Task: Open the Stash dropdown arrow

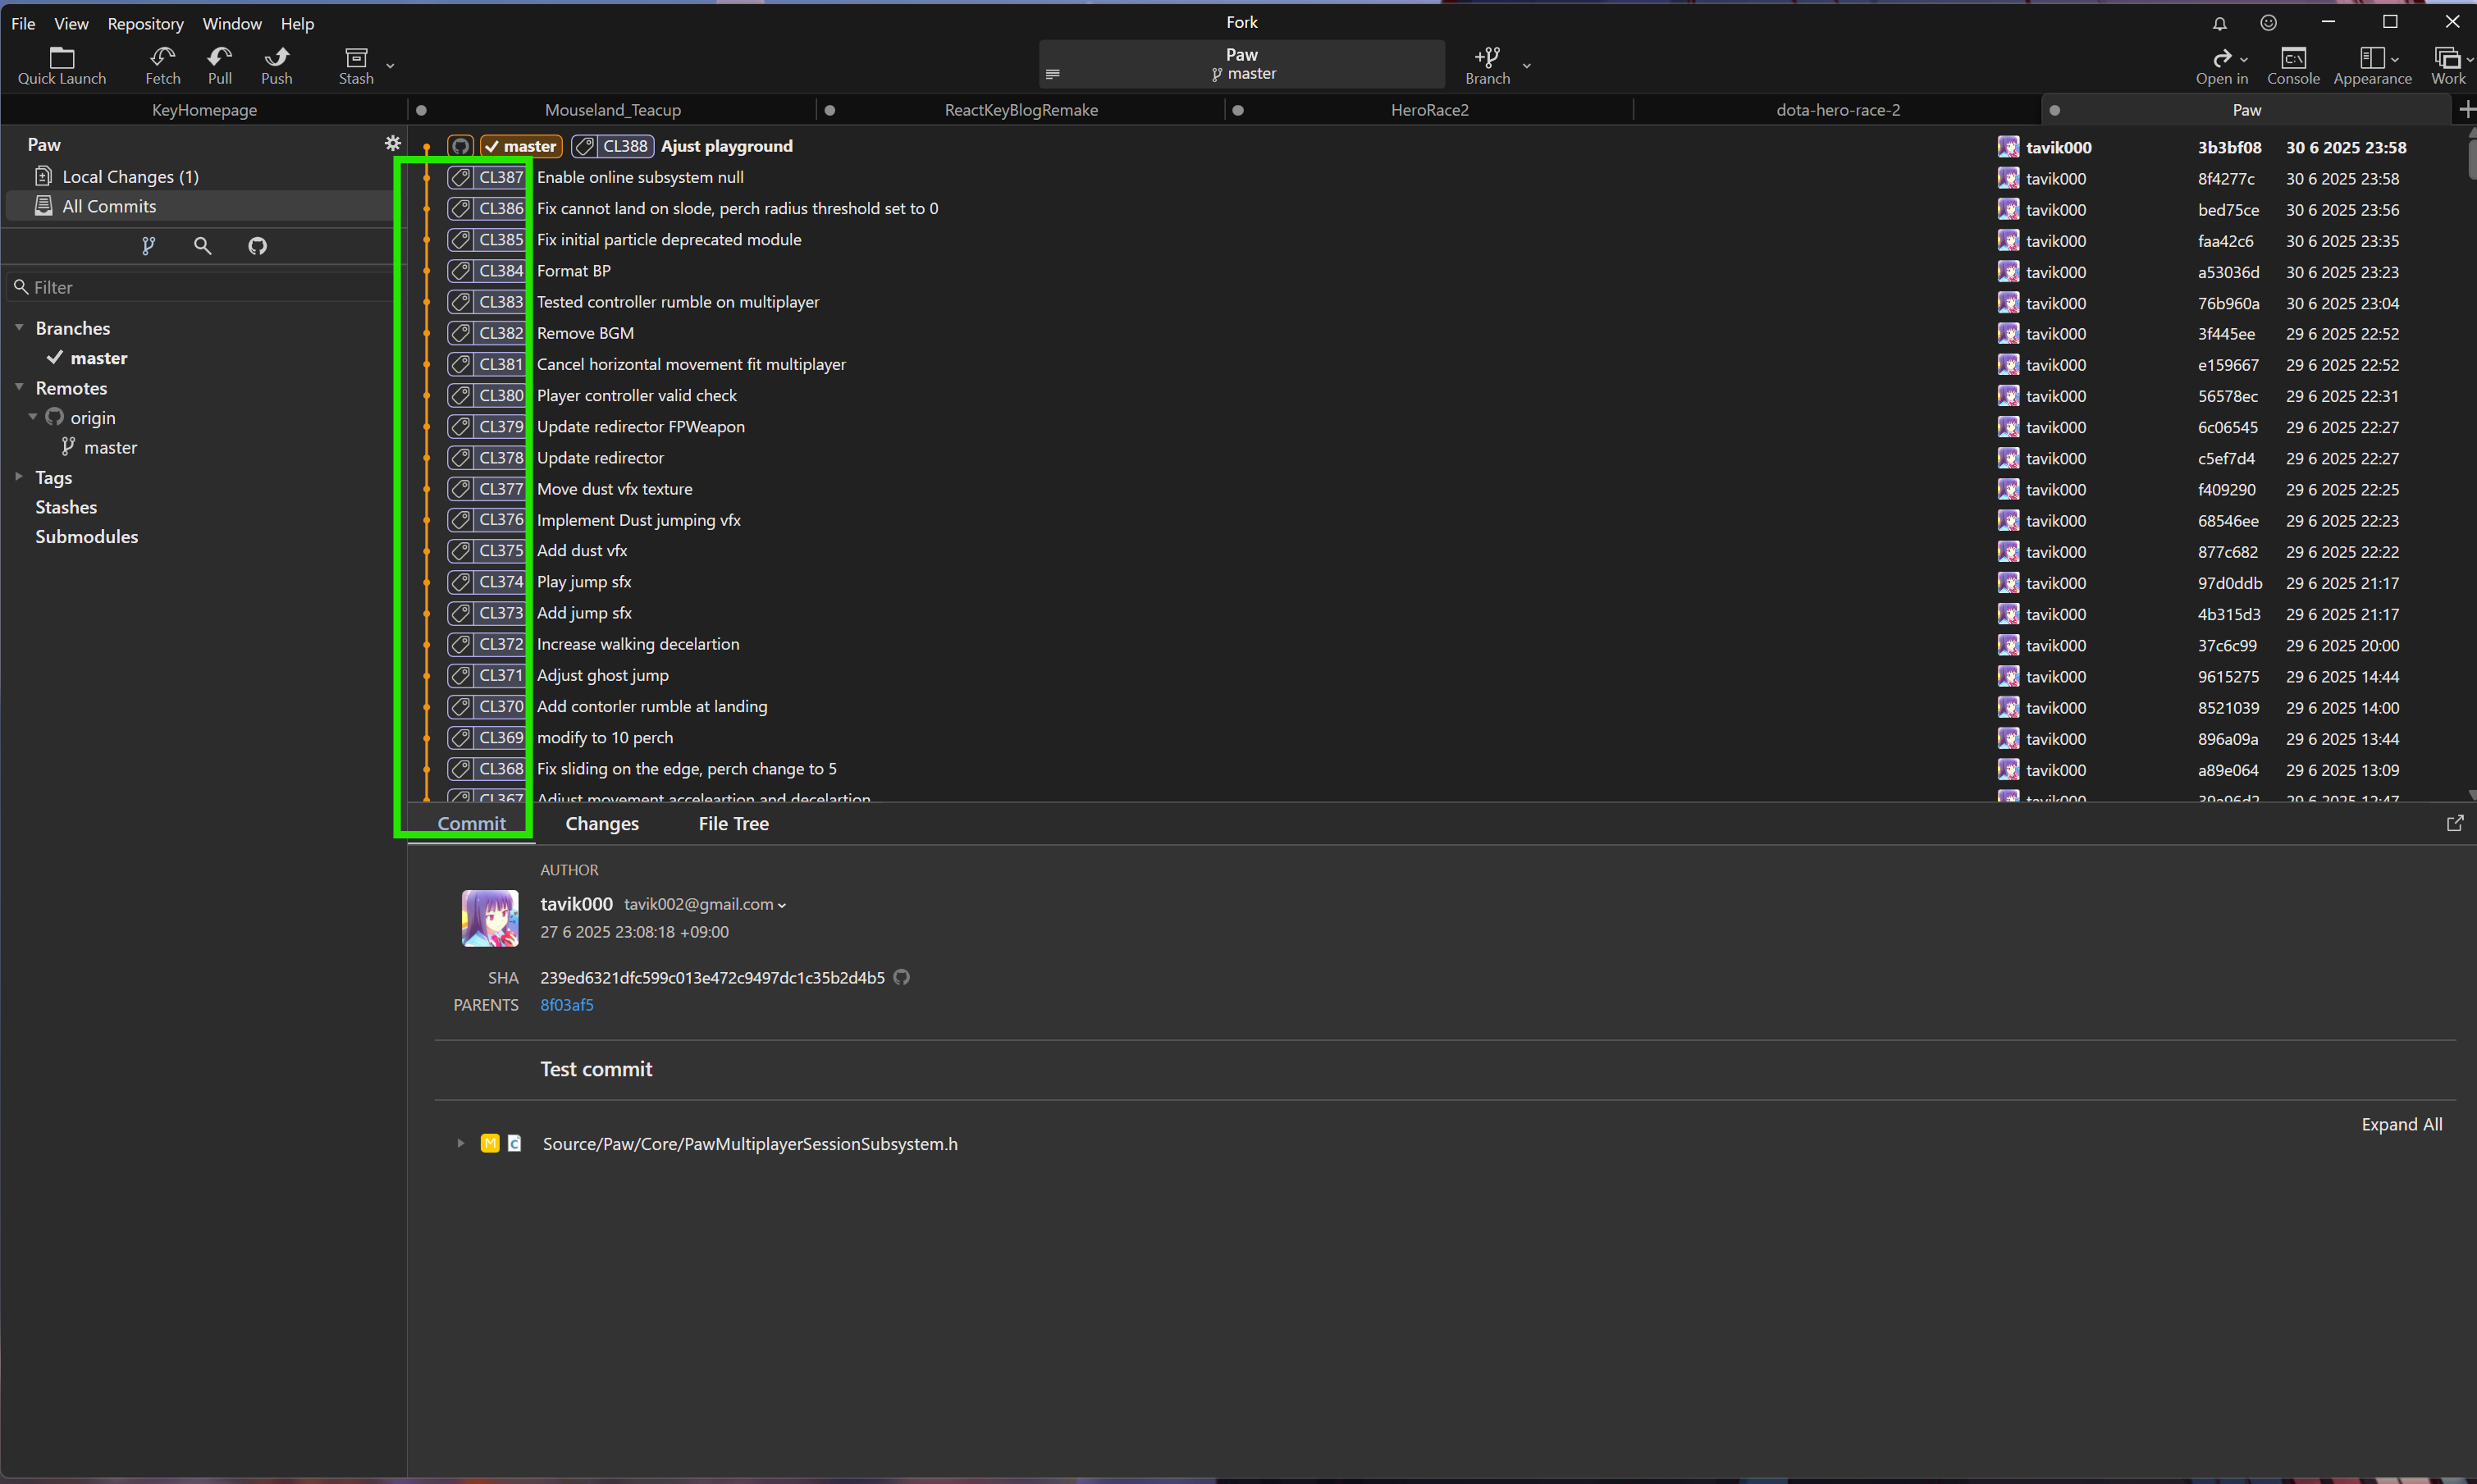Action: pyautogui.click(x=391, y=66)
